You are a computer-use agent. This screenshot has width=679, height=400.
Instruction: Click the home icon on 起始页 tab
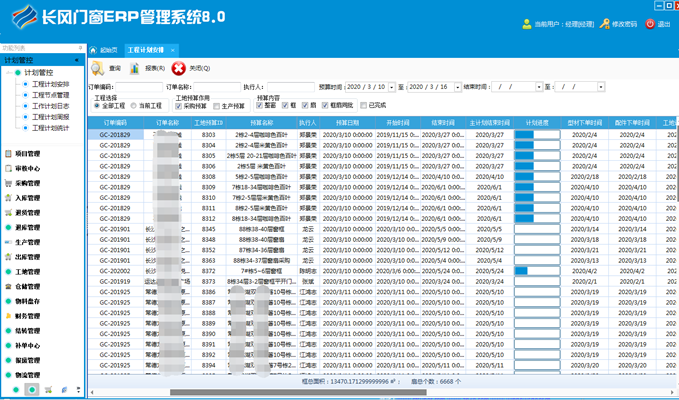pyautogui.click(x=93, y=50)
